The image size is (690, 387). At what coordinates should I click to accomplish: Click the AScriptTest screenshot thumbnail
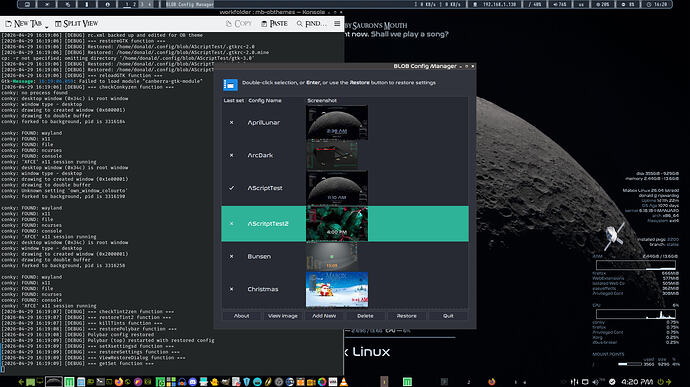pyautogui.click(x=337, y=188)
